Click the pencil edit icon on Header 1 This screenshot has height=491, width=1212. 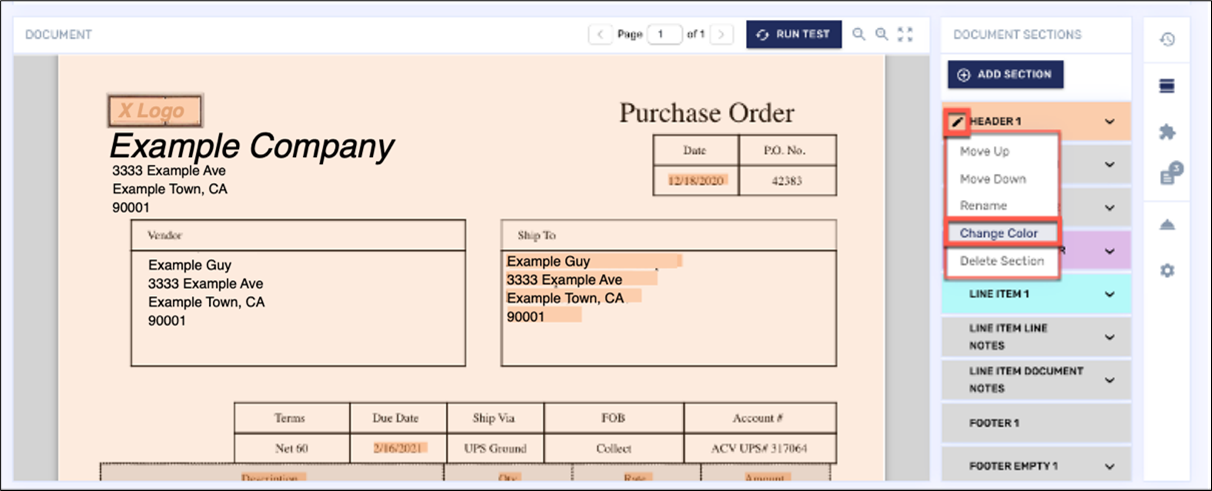coord(957,121)
